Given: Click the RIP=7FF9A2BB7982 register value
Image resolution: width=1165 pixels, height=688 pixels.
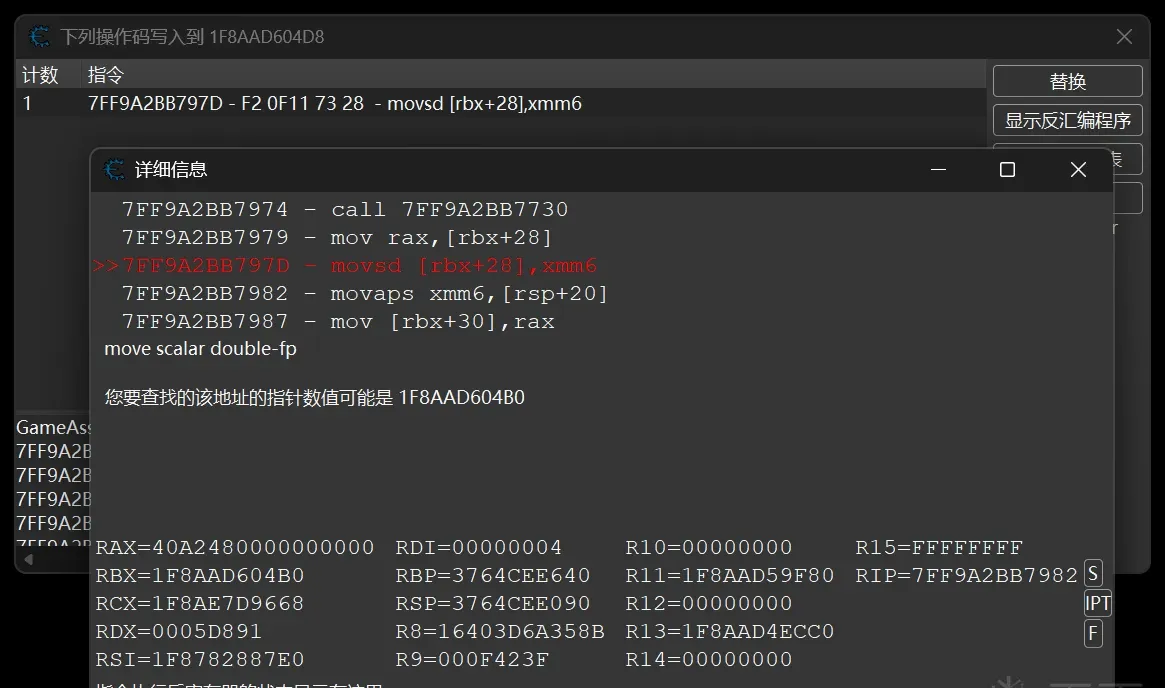Looking at the screenshot, I should coord(967,576).
